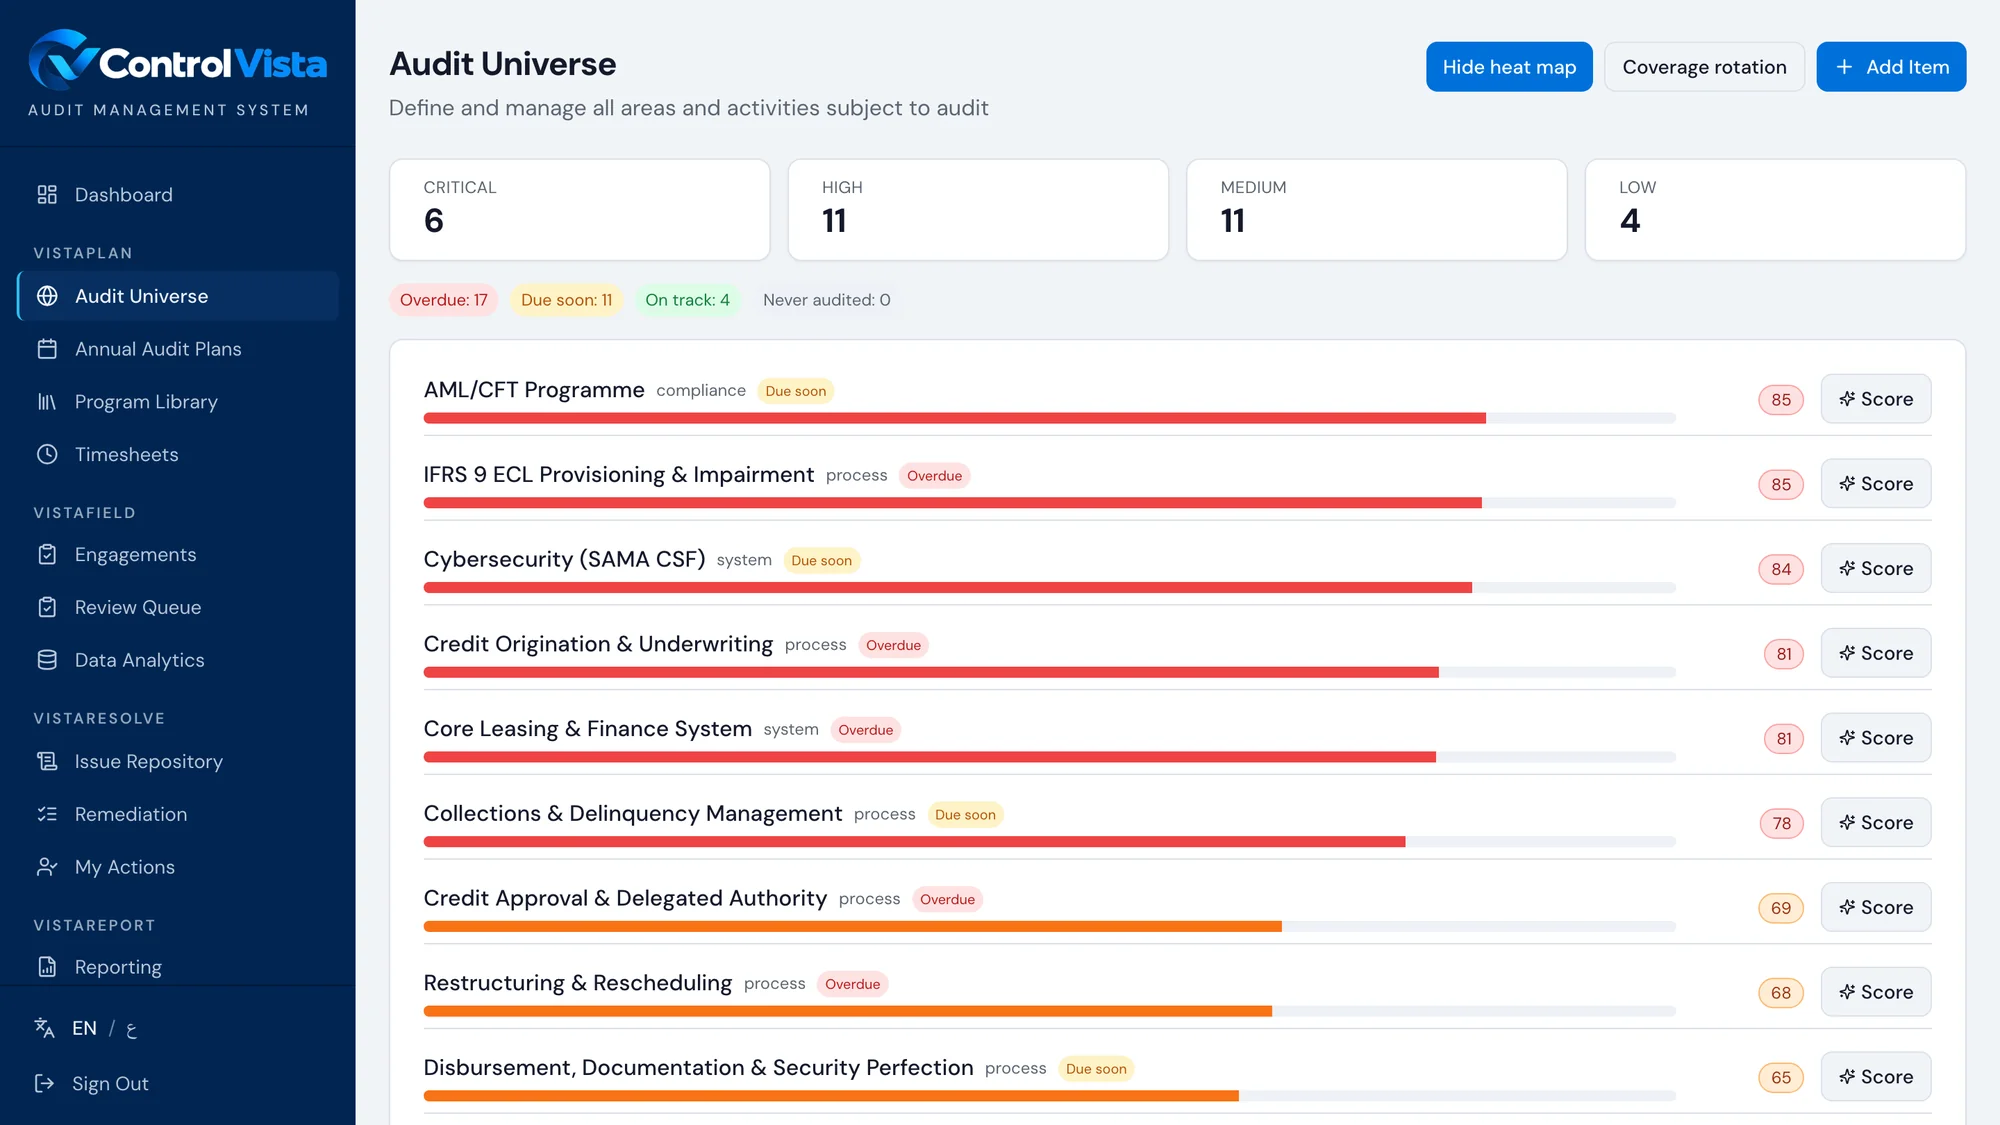
Task: Click Cybersecurity (SAMA CSF) risk bar
Action: [1049, 588]
